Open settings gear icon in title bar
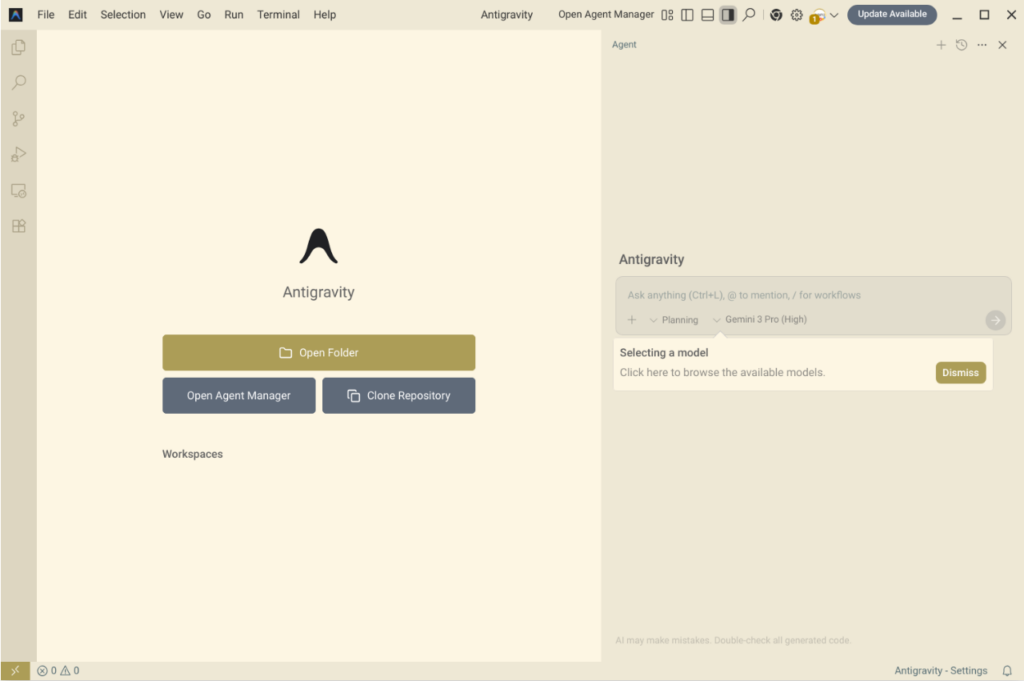Screen dimensions: 1024x681 click(796, 15)
